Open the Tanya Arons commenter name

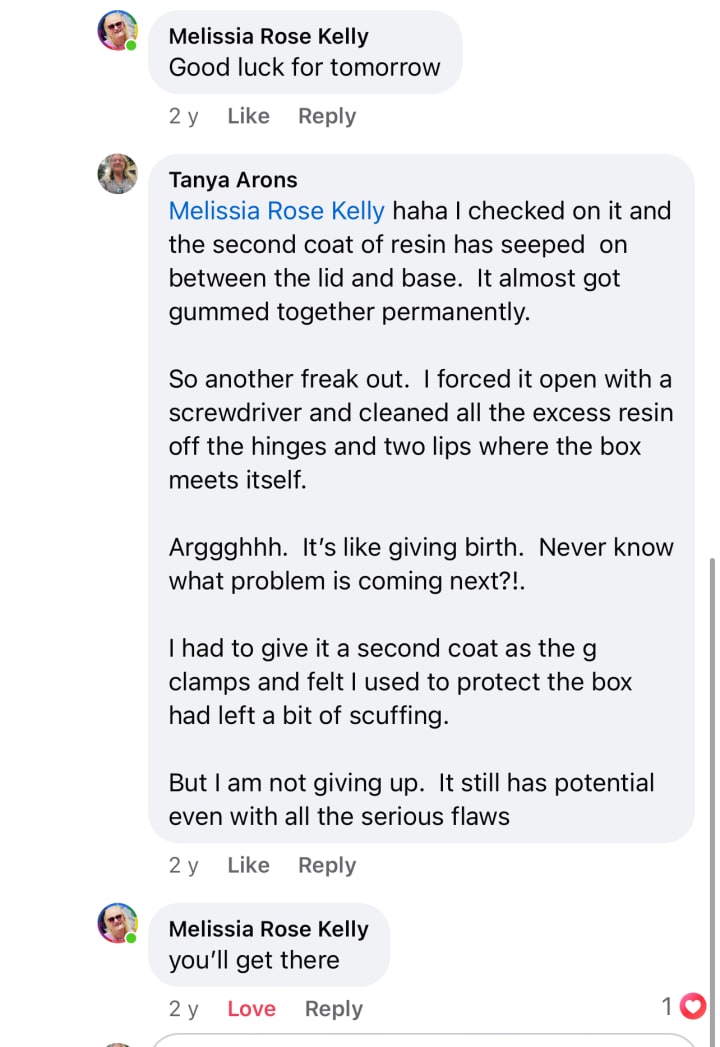point(233,180)
